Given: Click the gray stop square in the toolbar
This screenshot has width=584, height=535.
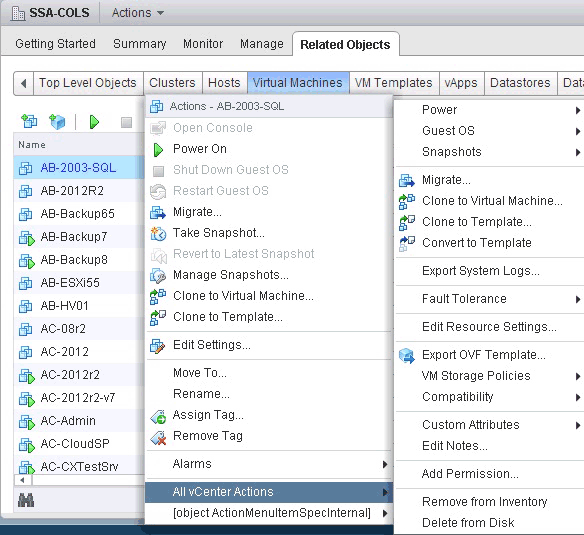Looking at the screenshot, I should pyautogui.click(x=126, y=122).
